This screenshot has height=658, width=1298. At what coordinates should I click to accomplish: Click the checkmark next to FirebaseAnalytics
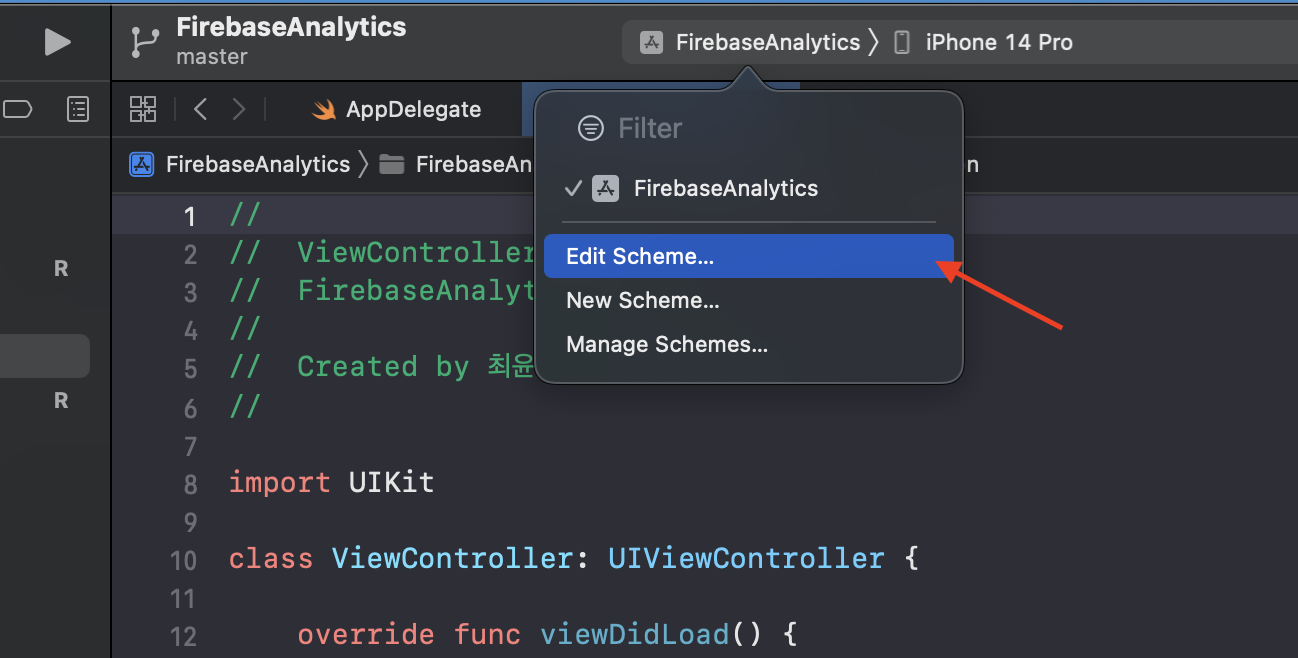(x=573, y=188)
